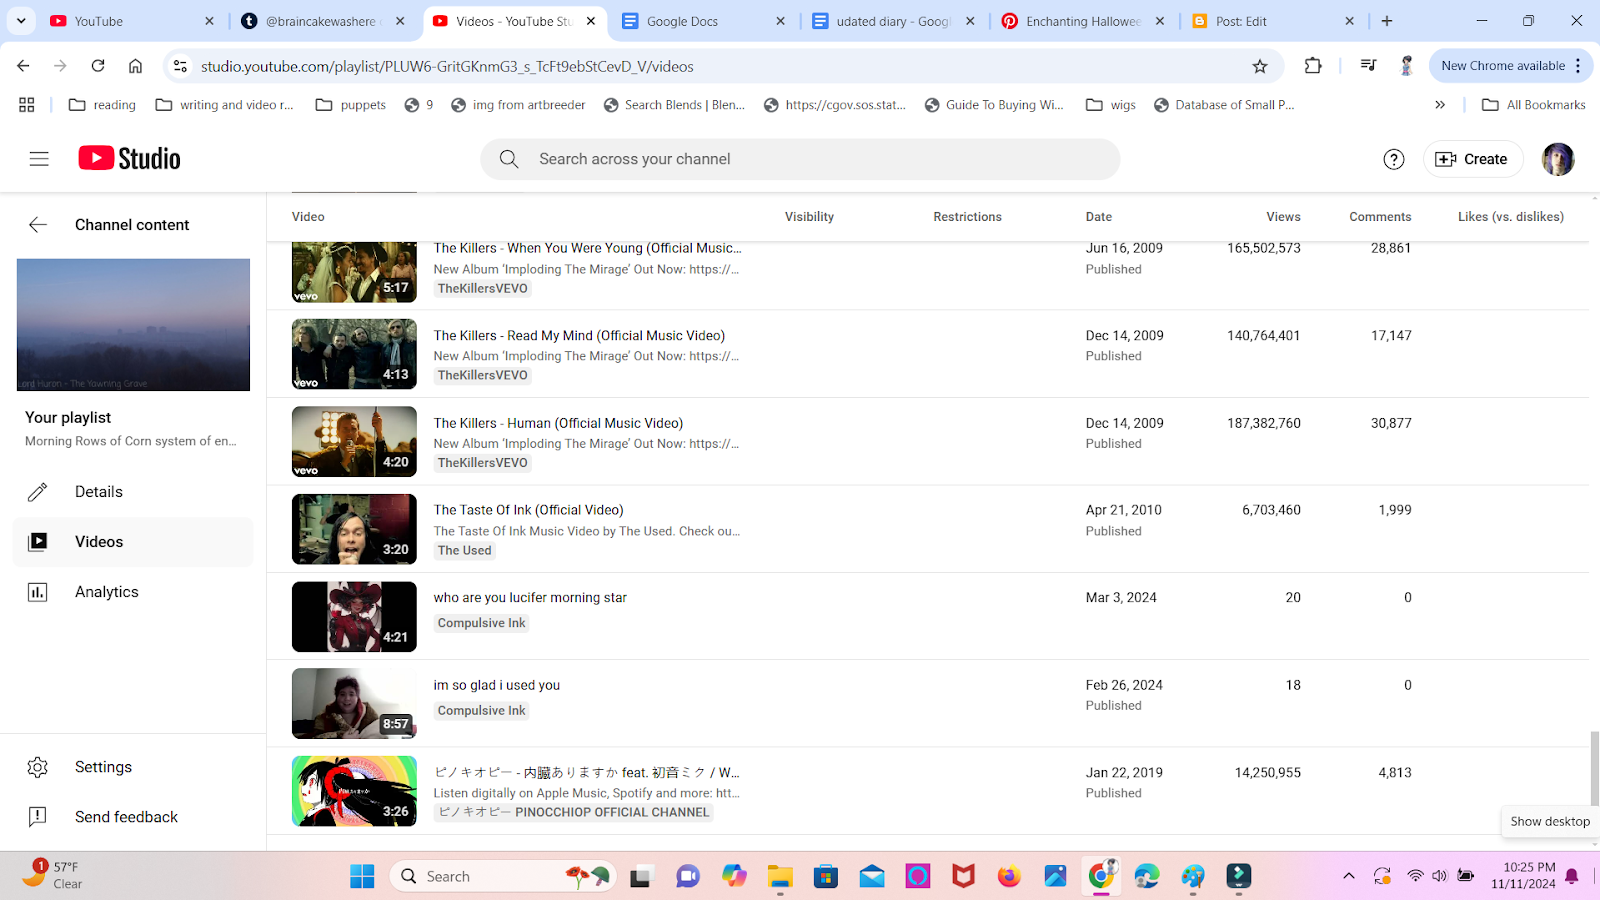
Task: Click the Create button
Action: point(1472,159)
